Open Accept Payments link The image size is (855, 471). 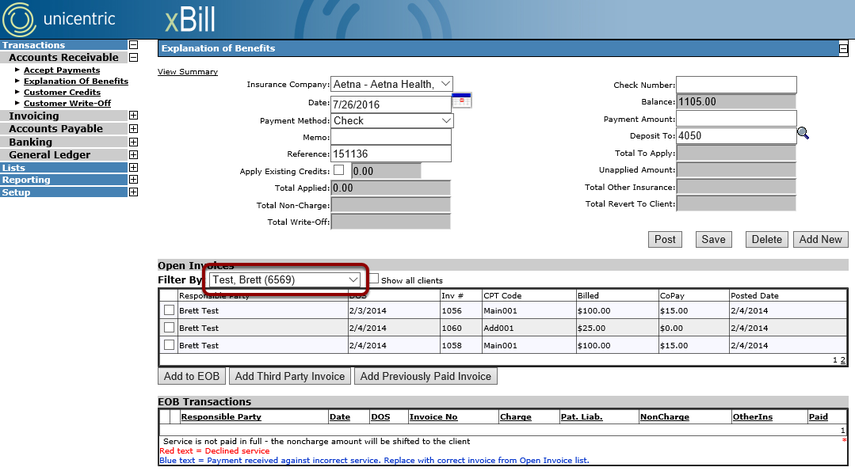(62, 70)
